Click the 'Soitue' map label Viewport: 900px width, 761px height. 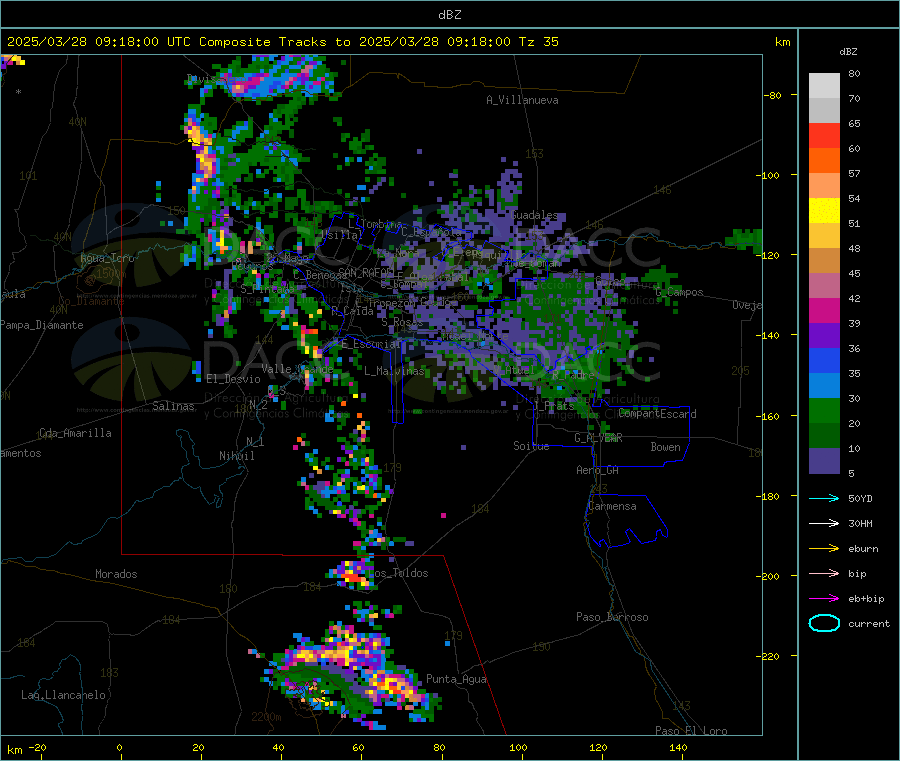[x=531, y=446]
